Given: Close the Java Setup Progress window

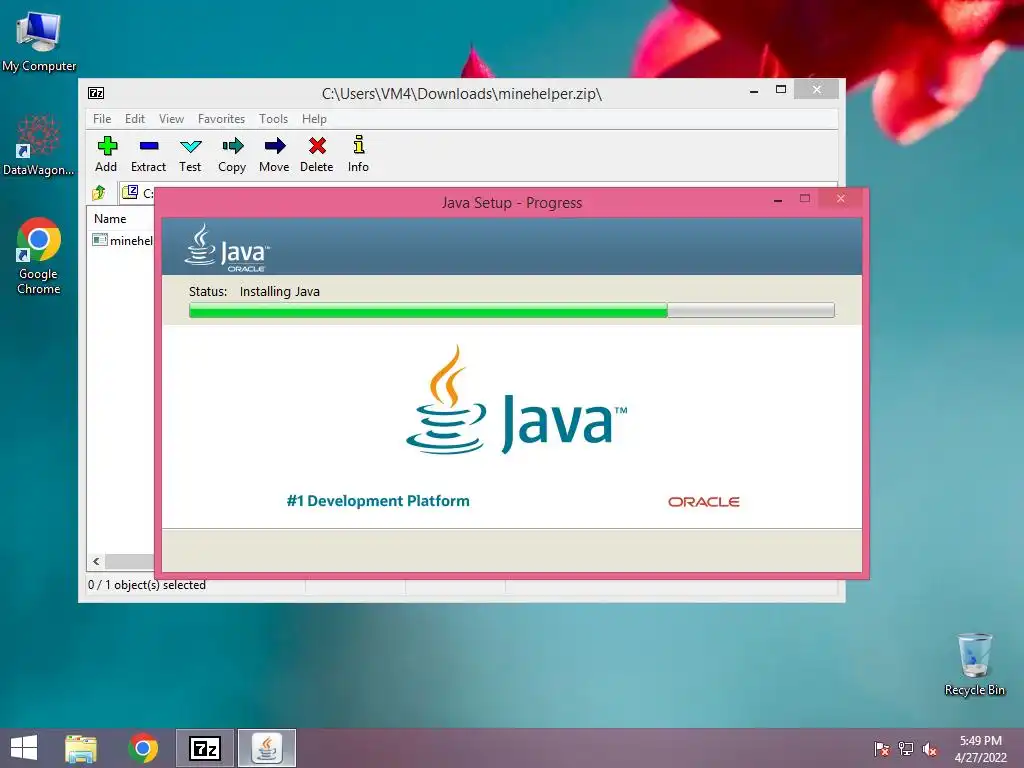Looking at the screenshot, I should coord(840,199).
